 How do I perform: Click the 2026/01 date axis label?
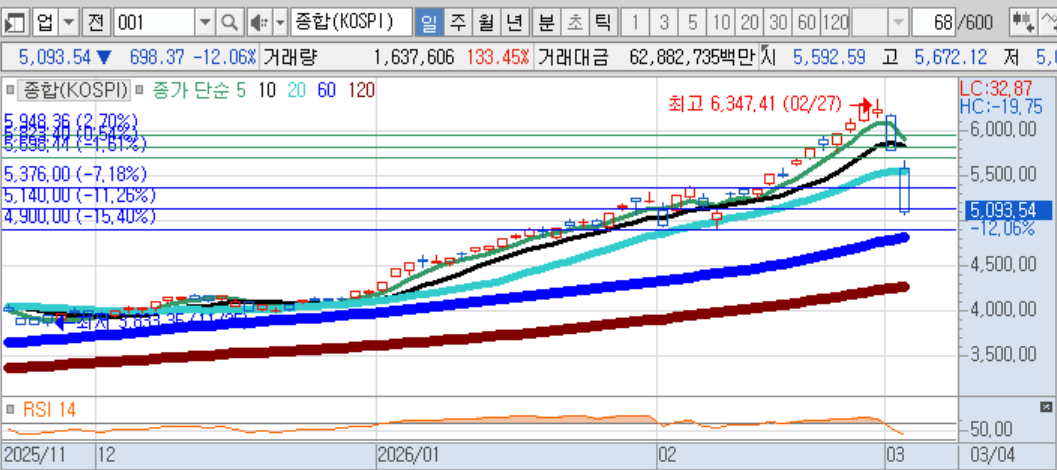[409, 455]
